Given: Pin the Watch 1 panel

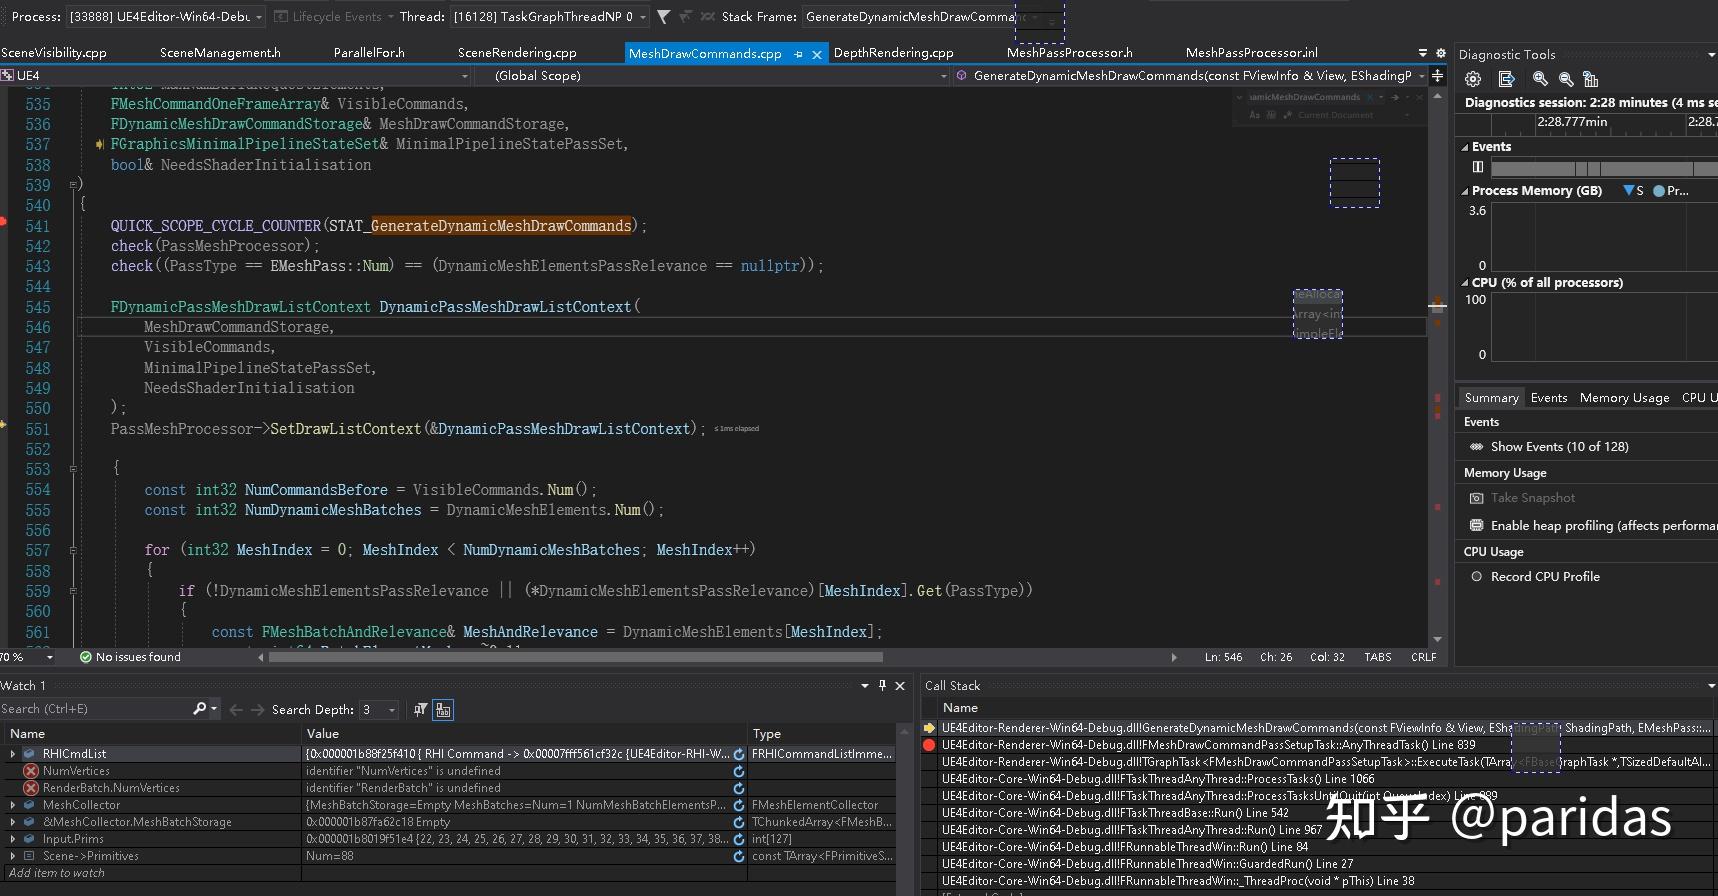Looking at the screenshot, I should point(882,685).
